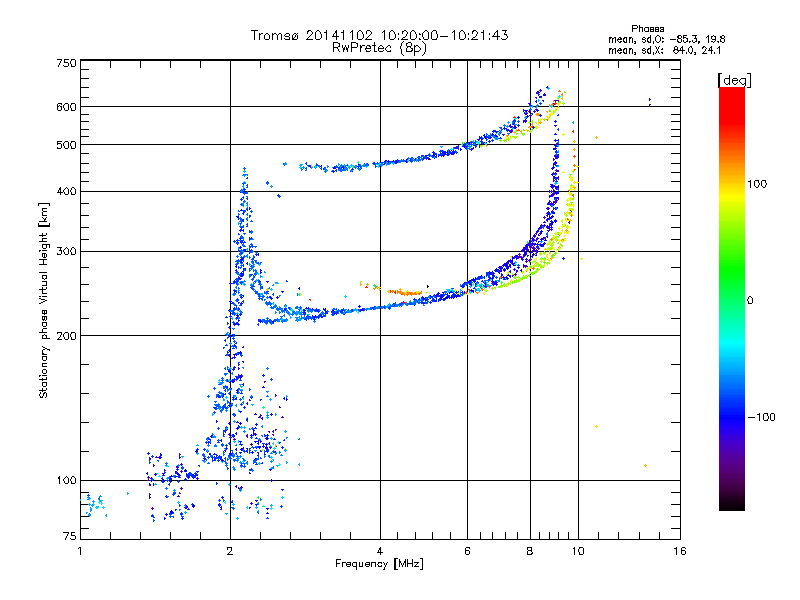Click the y-axis tick label '750'
Viewport: 800px width, 600px height.
click(x=67, y=63)
